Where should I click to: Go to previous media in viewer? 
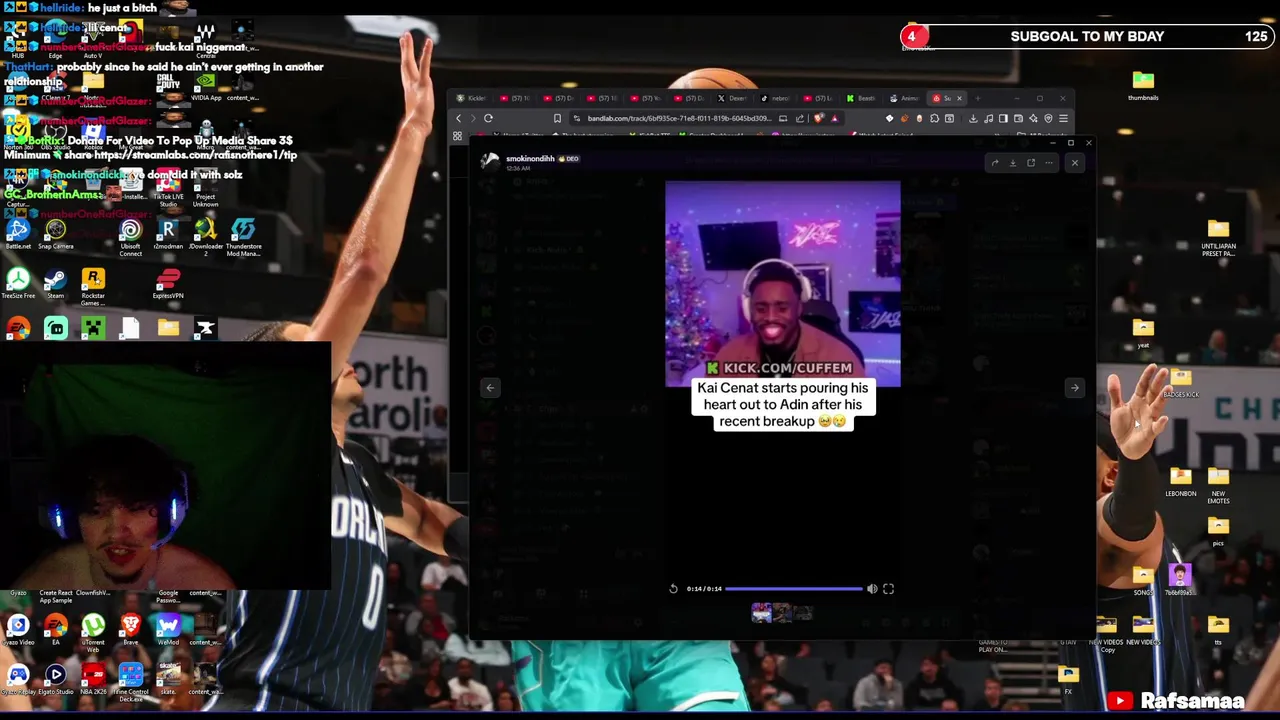point(490,388)
